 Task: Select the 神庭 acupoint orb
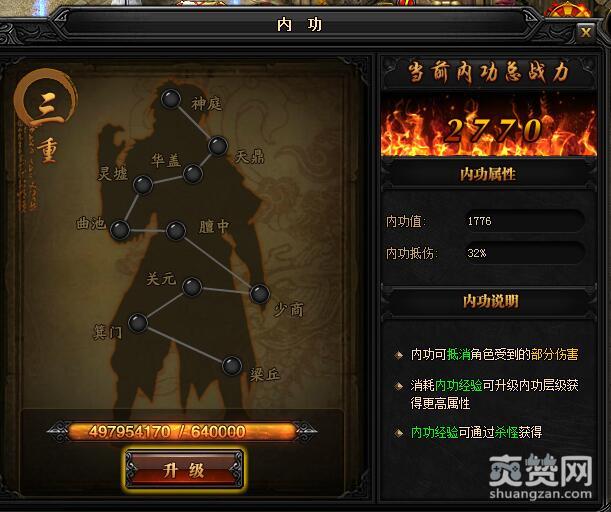pyautogui.click(x=171, y=99)
